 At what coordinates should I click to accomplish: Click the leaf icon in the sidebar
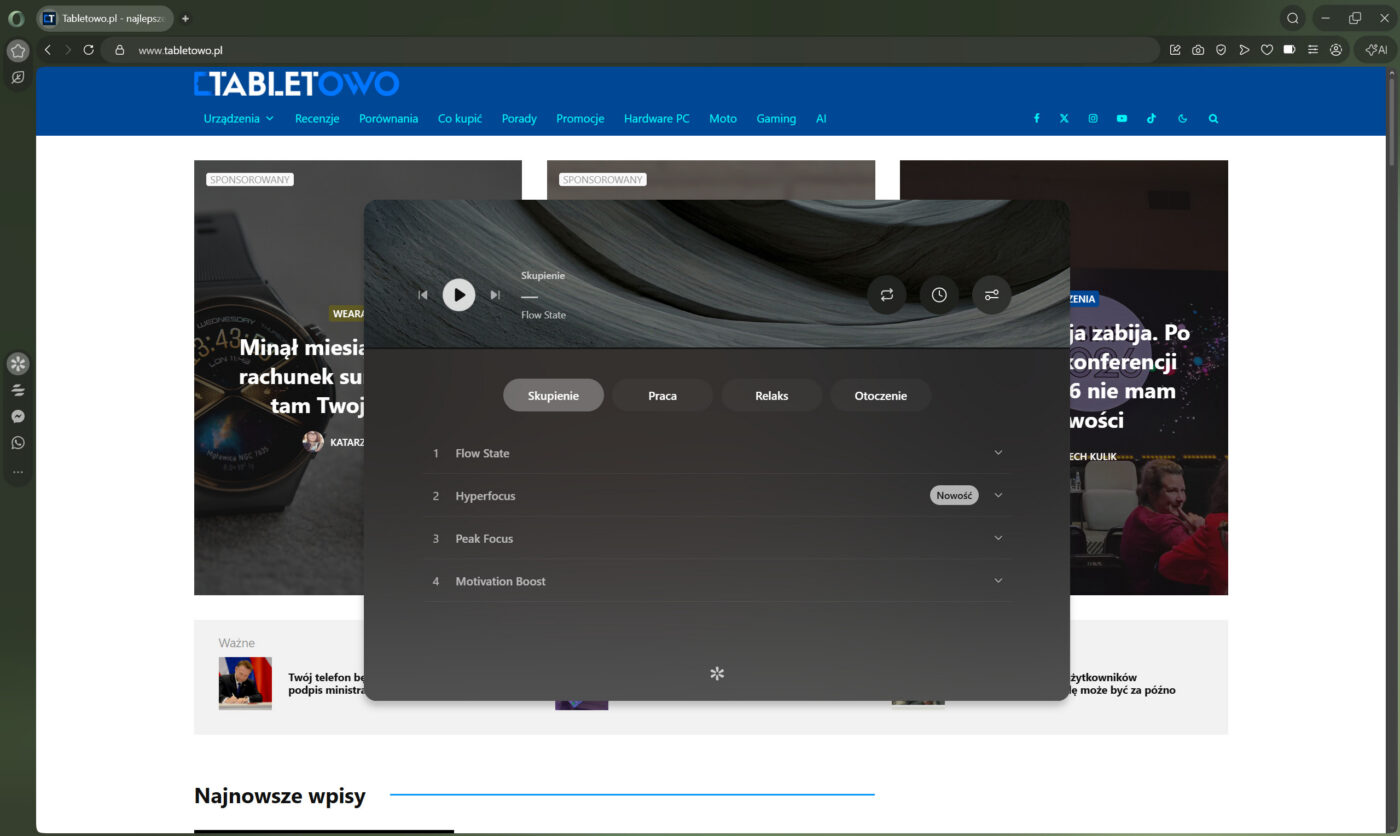[x=17, y=77]
